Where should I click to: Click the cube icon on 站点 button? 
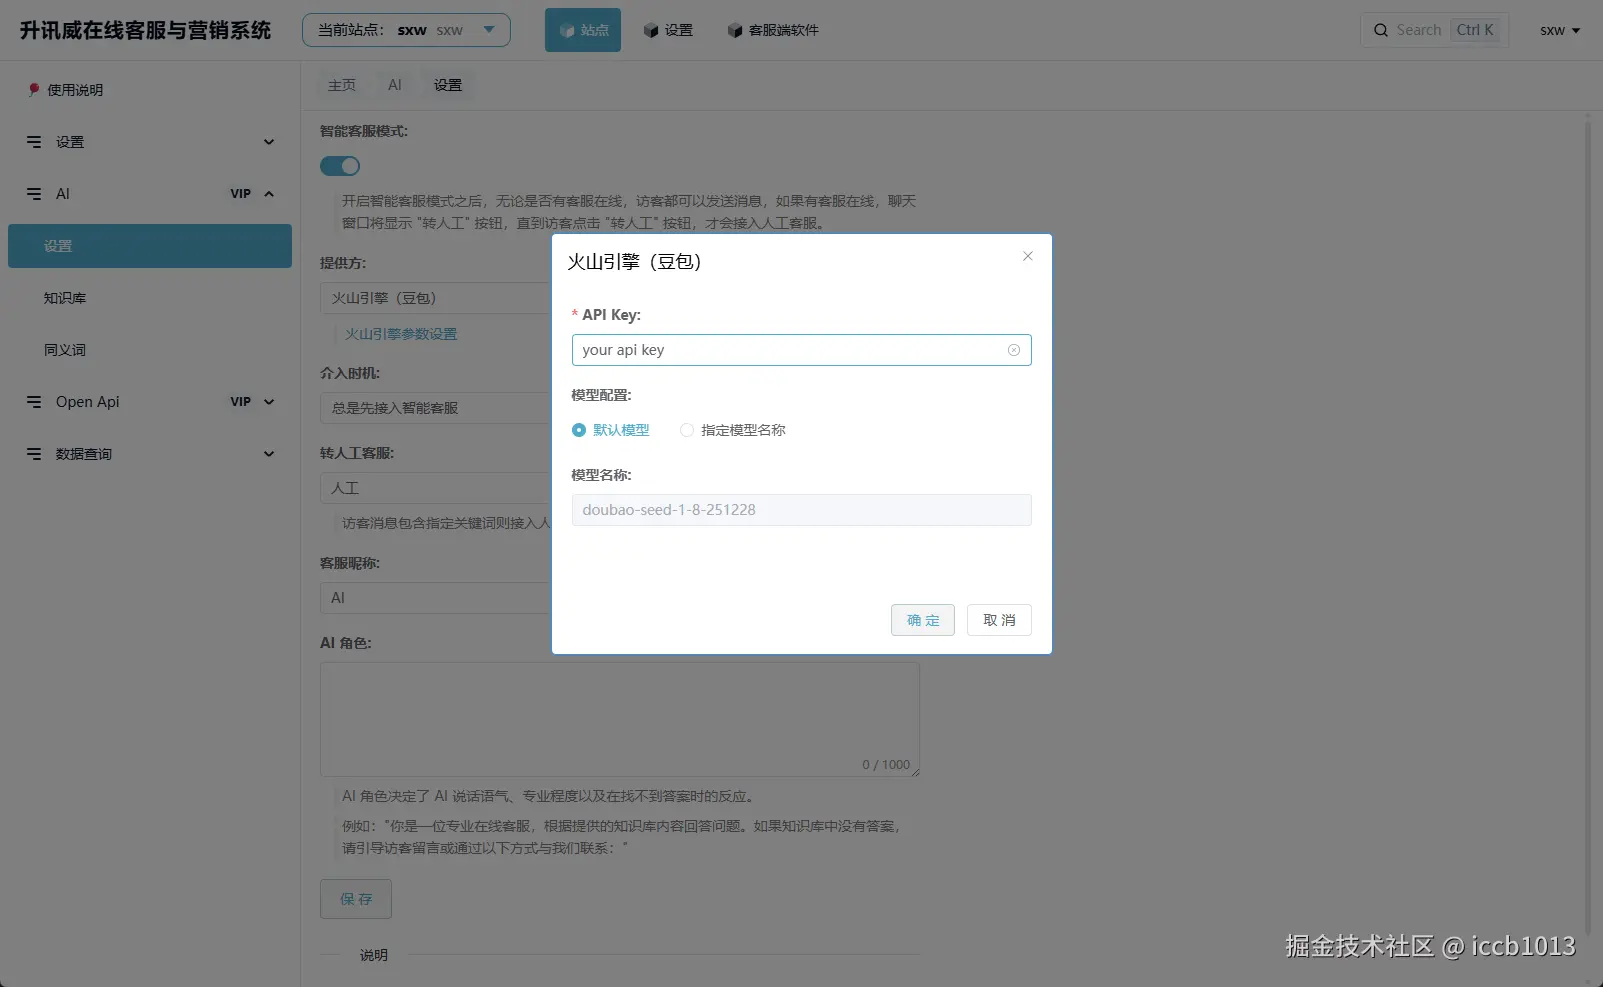pyautogui.click(x=567, y=30)
